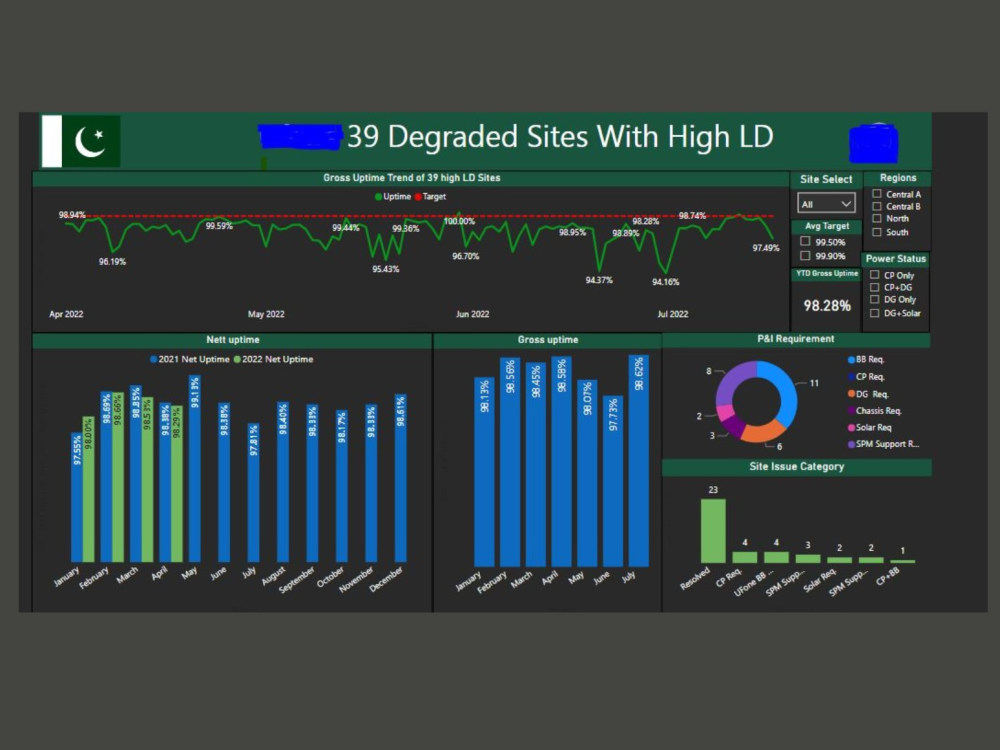Screen dimensions: 1000x750
Task: Enable the DG Only power status filter
Action: (875, 299)
